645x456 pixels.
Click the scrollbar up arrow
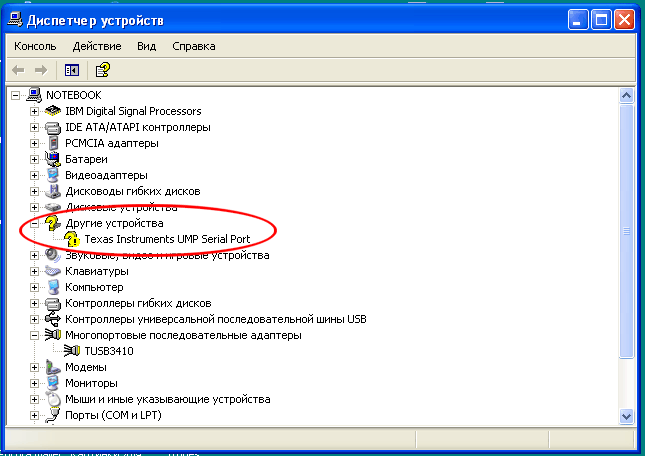tap(626, 96)
